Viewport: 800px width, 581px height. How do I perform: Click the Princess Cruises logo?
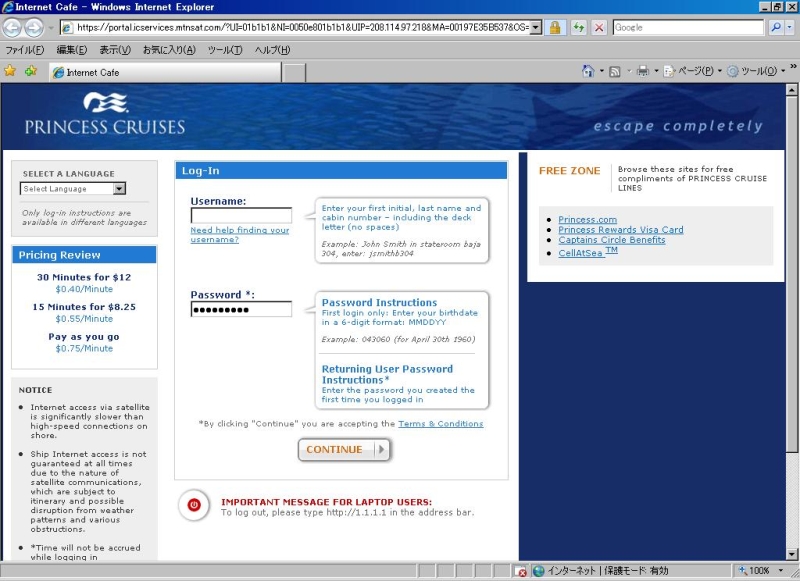[105, 114]
